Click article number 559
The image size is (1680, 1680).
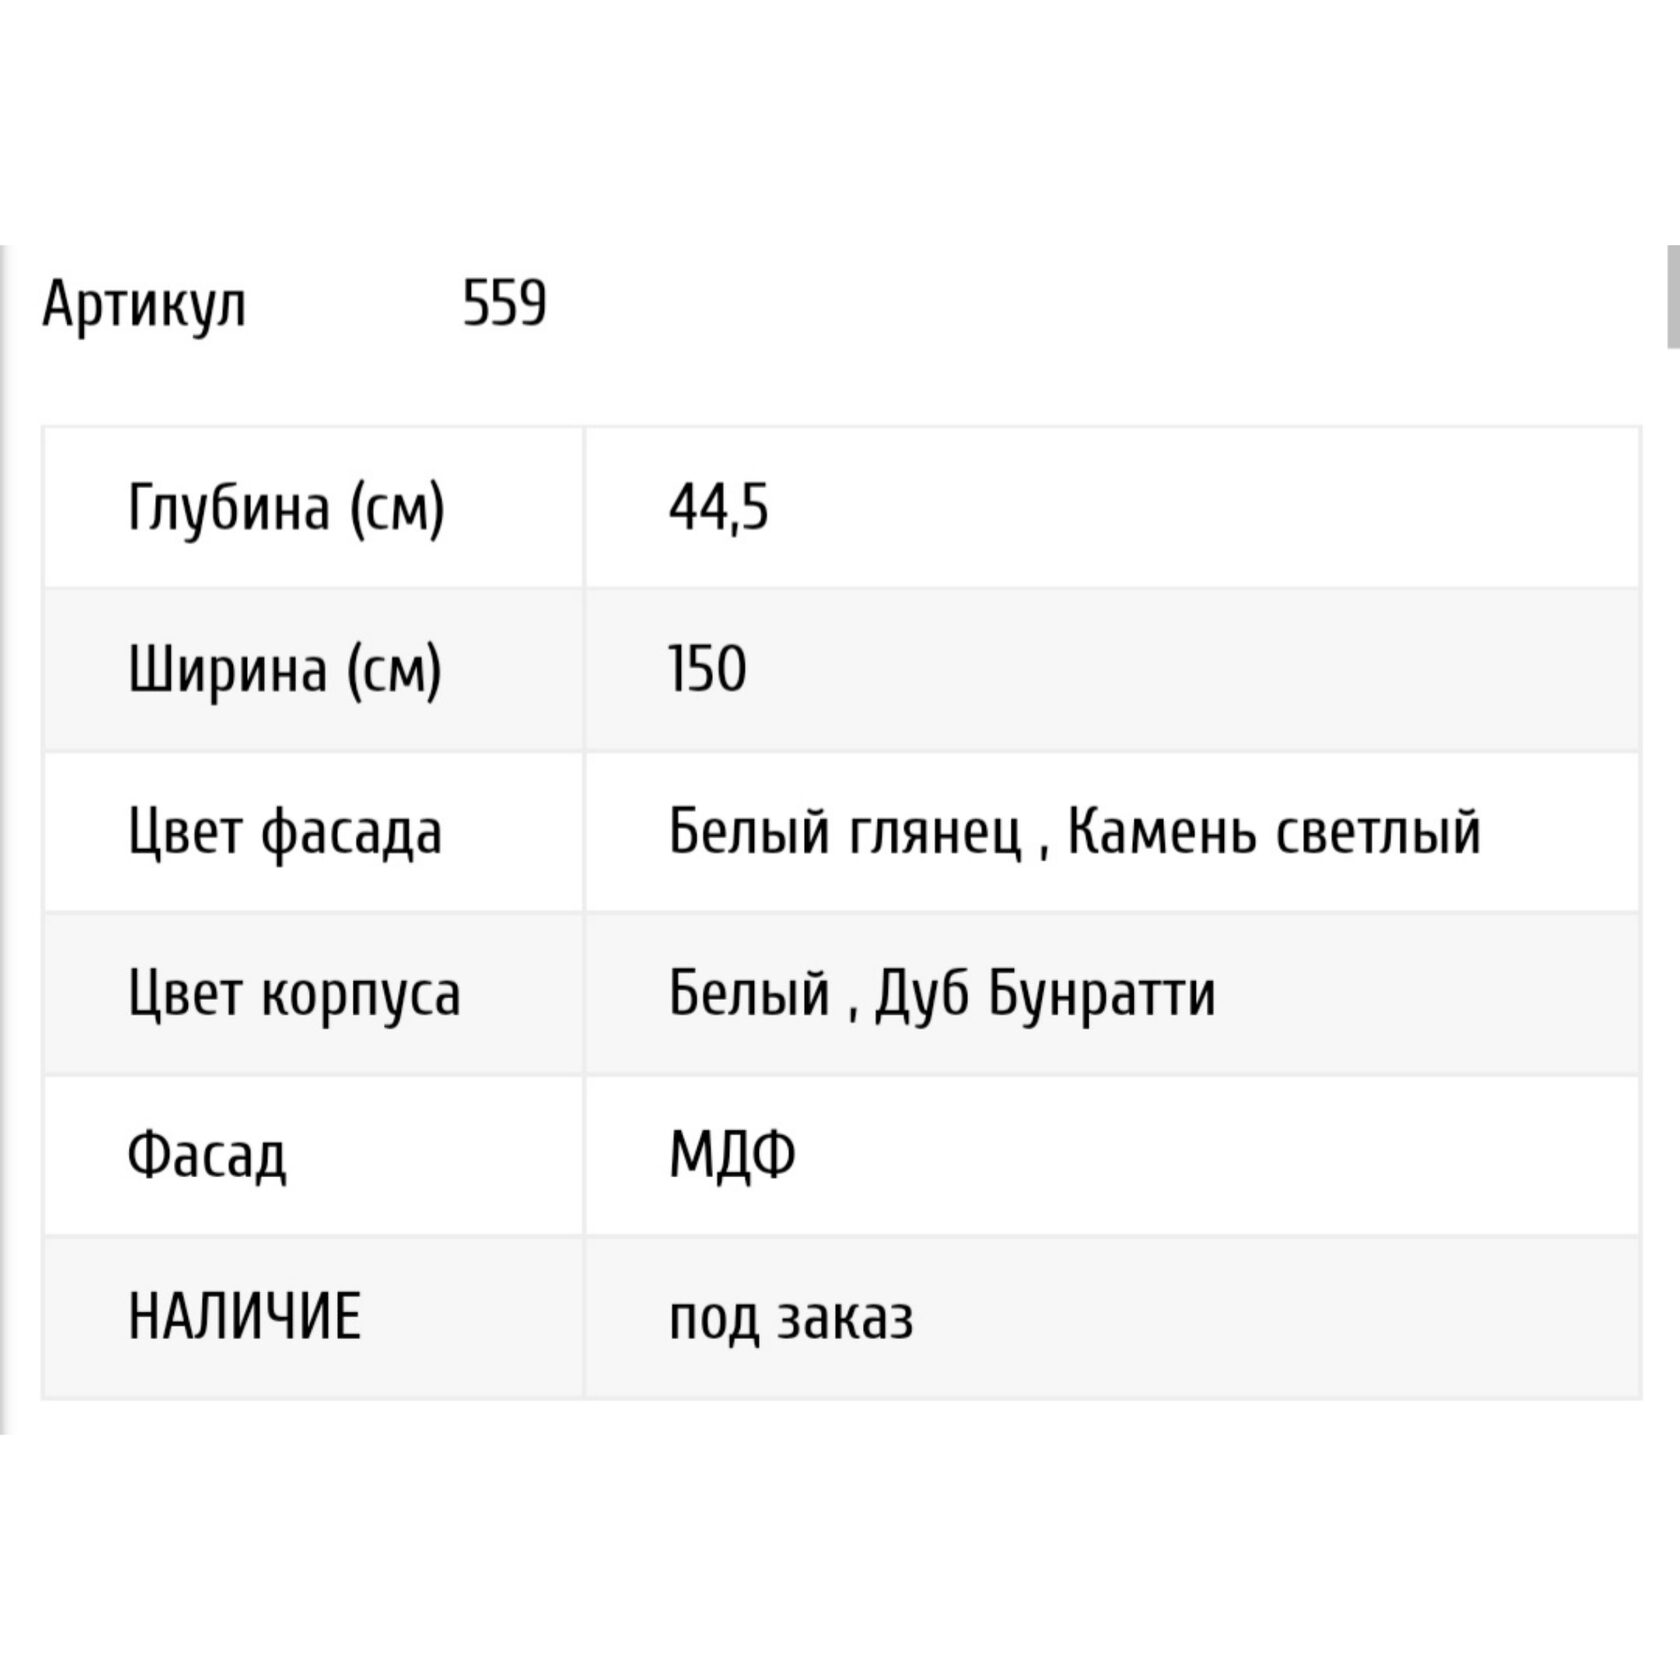tap(504, 304)
